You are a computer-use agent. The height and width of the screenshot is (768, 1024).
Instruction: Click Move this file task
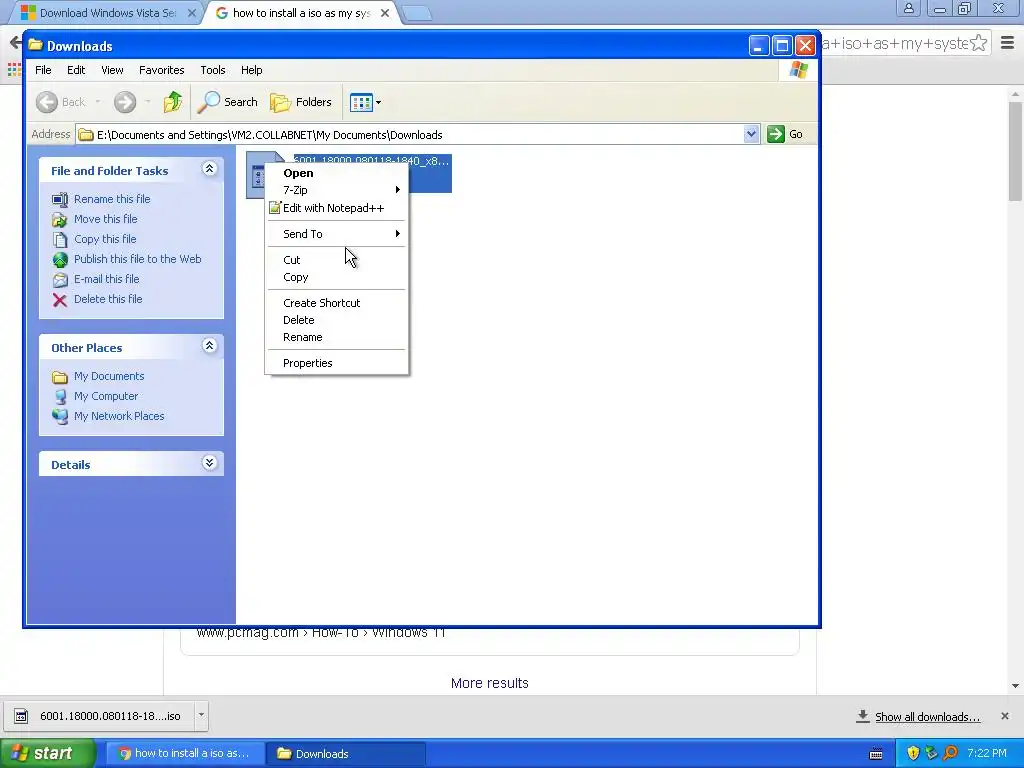(105, 219)
